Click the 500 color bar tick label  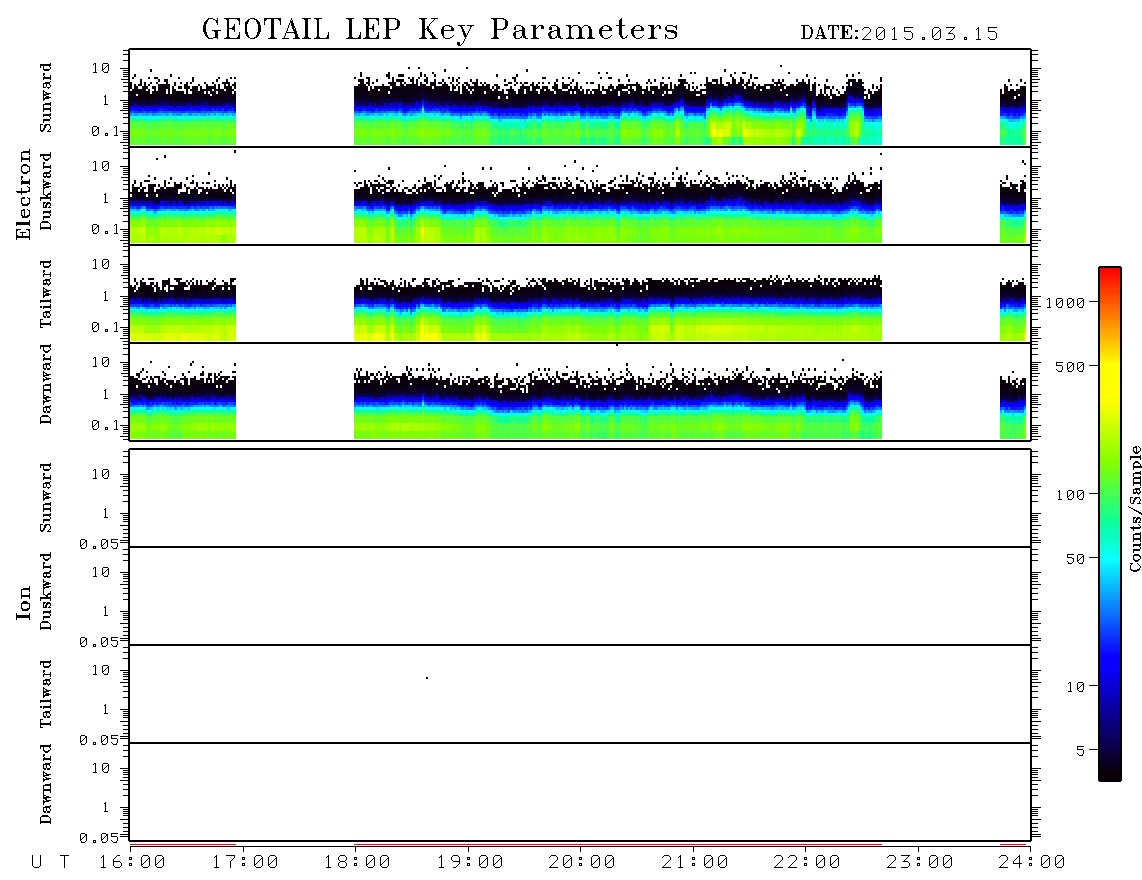pyautogui.click(x=1071, y=367)
